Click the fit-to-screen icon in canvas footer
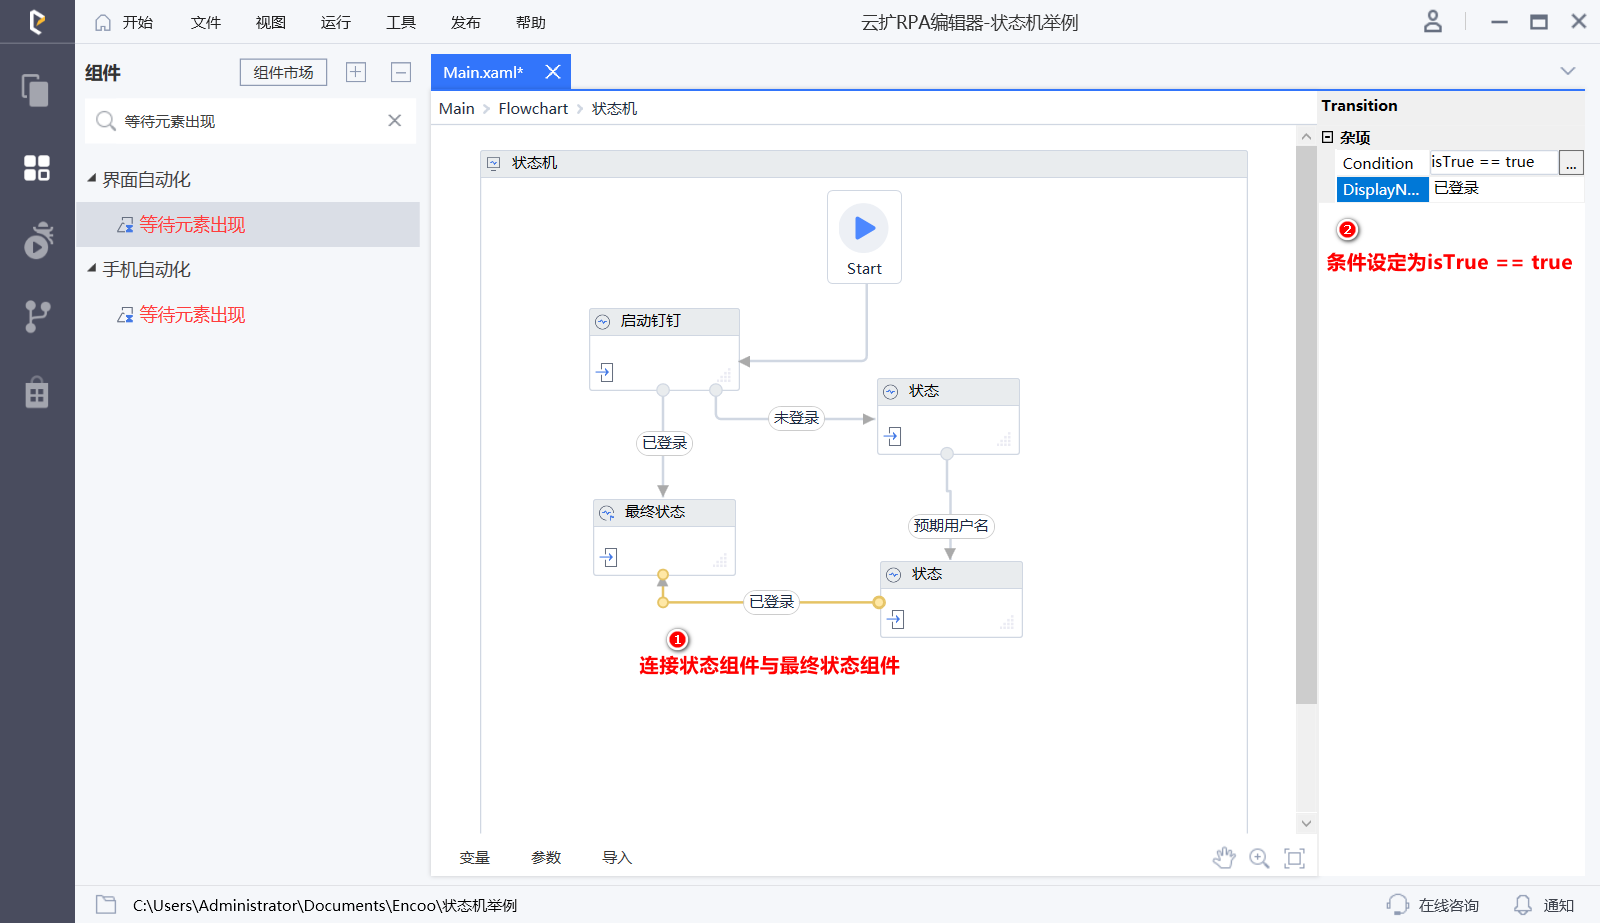The width and height of the screenshot is (1600, 923). pyautogui.click(x=1294, y=858)
